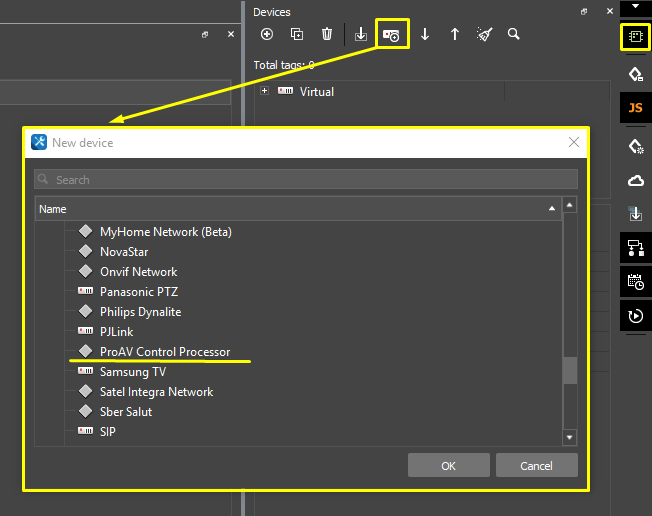The width and height of the screenshot is (652, 516).
Task: Open the new device from library icon
Action: (x=392, y=34)
